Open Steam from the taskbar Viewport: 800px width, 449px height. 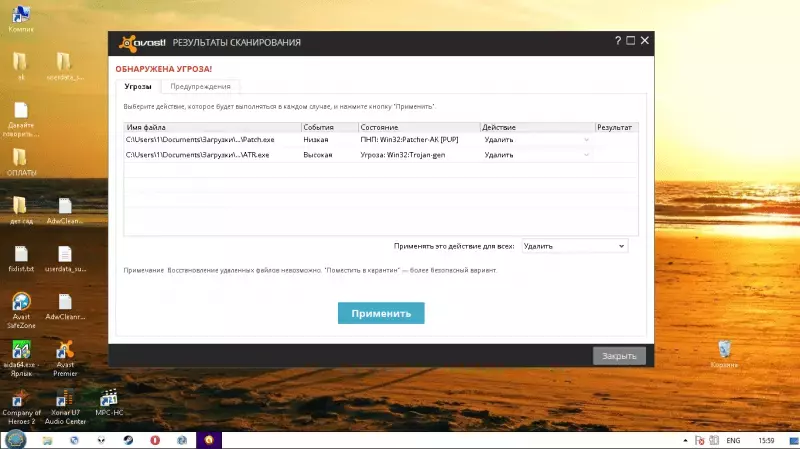(128, 440)
